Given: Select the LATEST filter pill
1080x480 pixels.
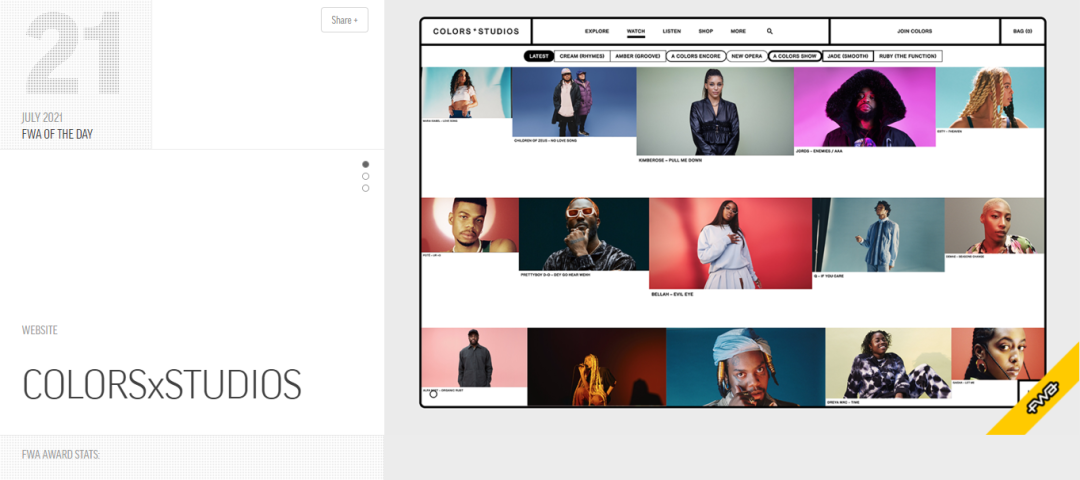Looking at the screenshot, I should [538, 56].
